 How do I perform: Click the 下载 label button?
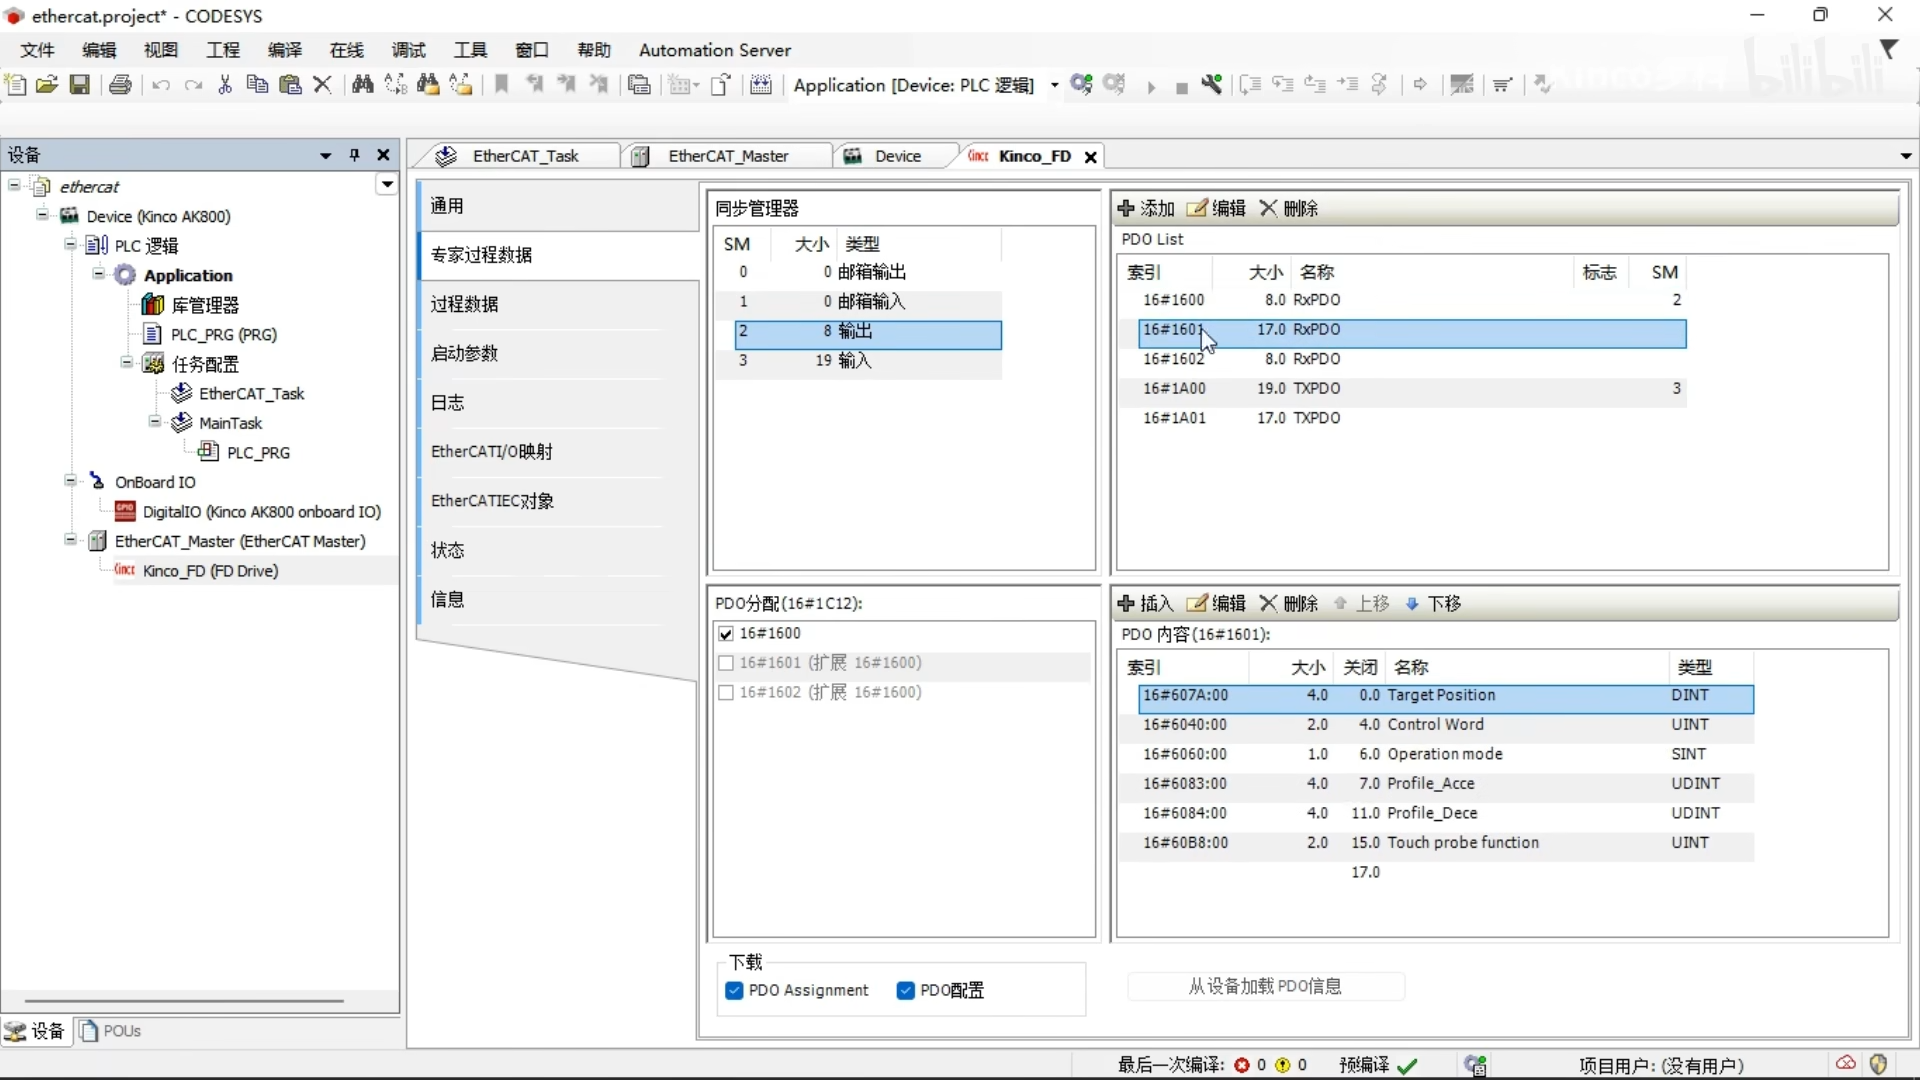[x=744, y=961]
